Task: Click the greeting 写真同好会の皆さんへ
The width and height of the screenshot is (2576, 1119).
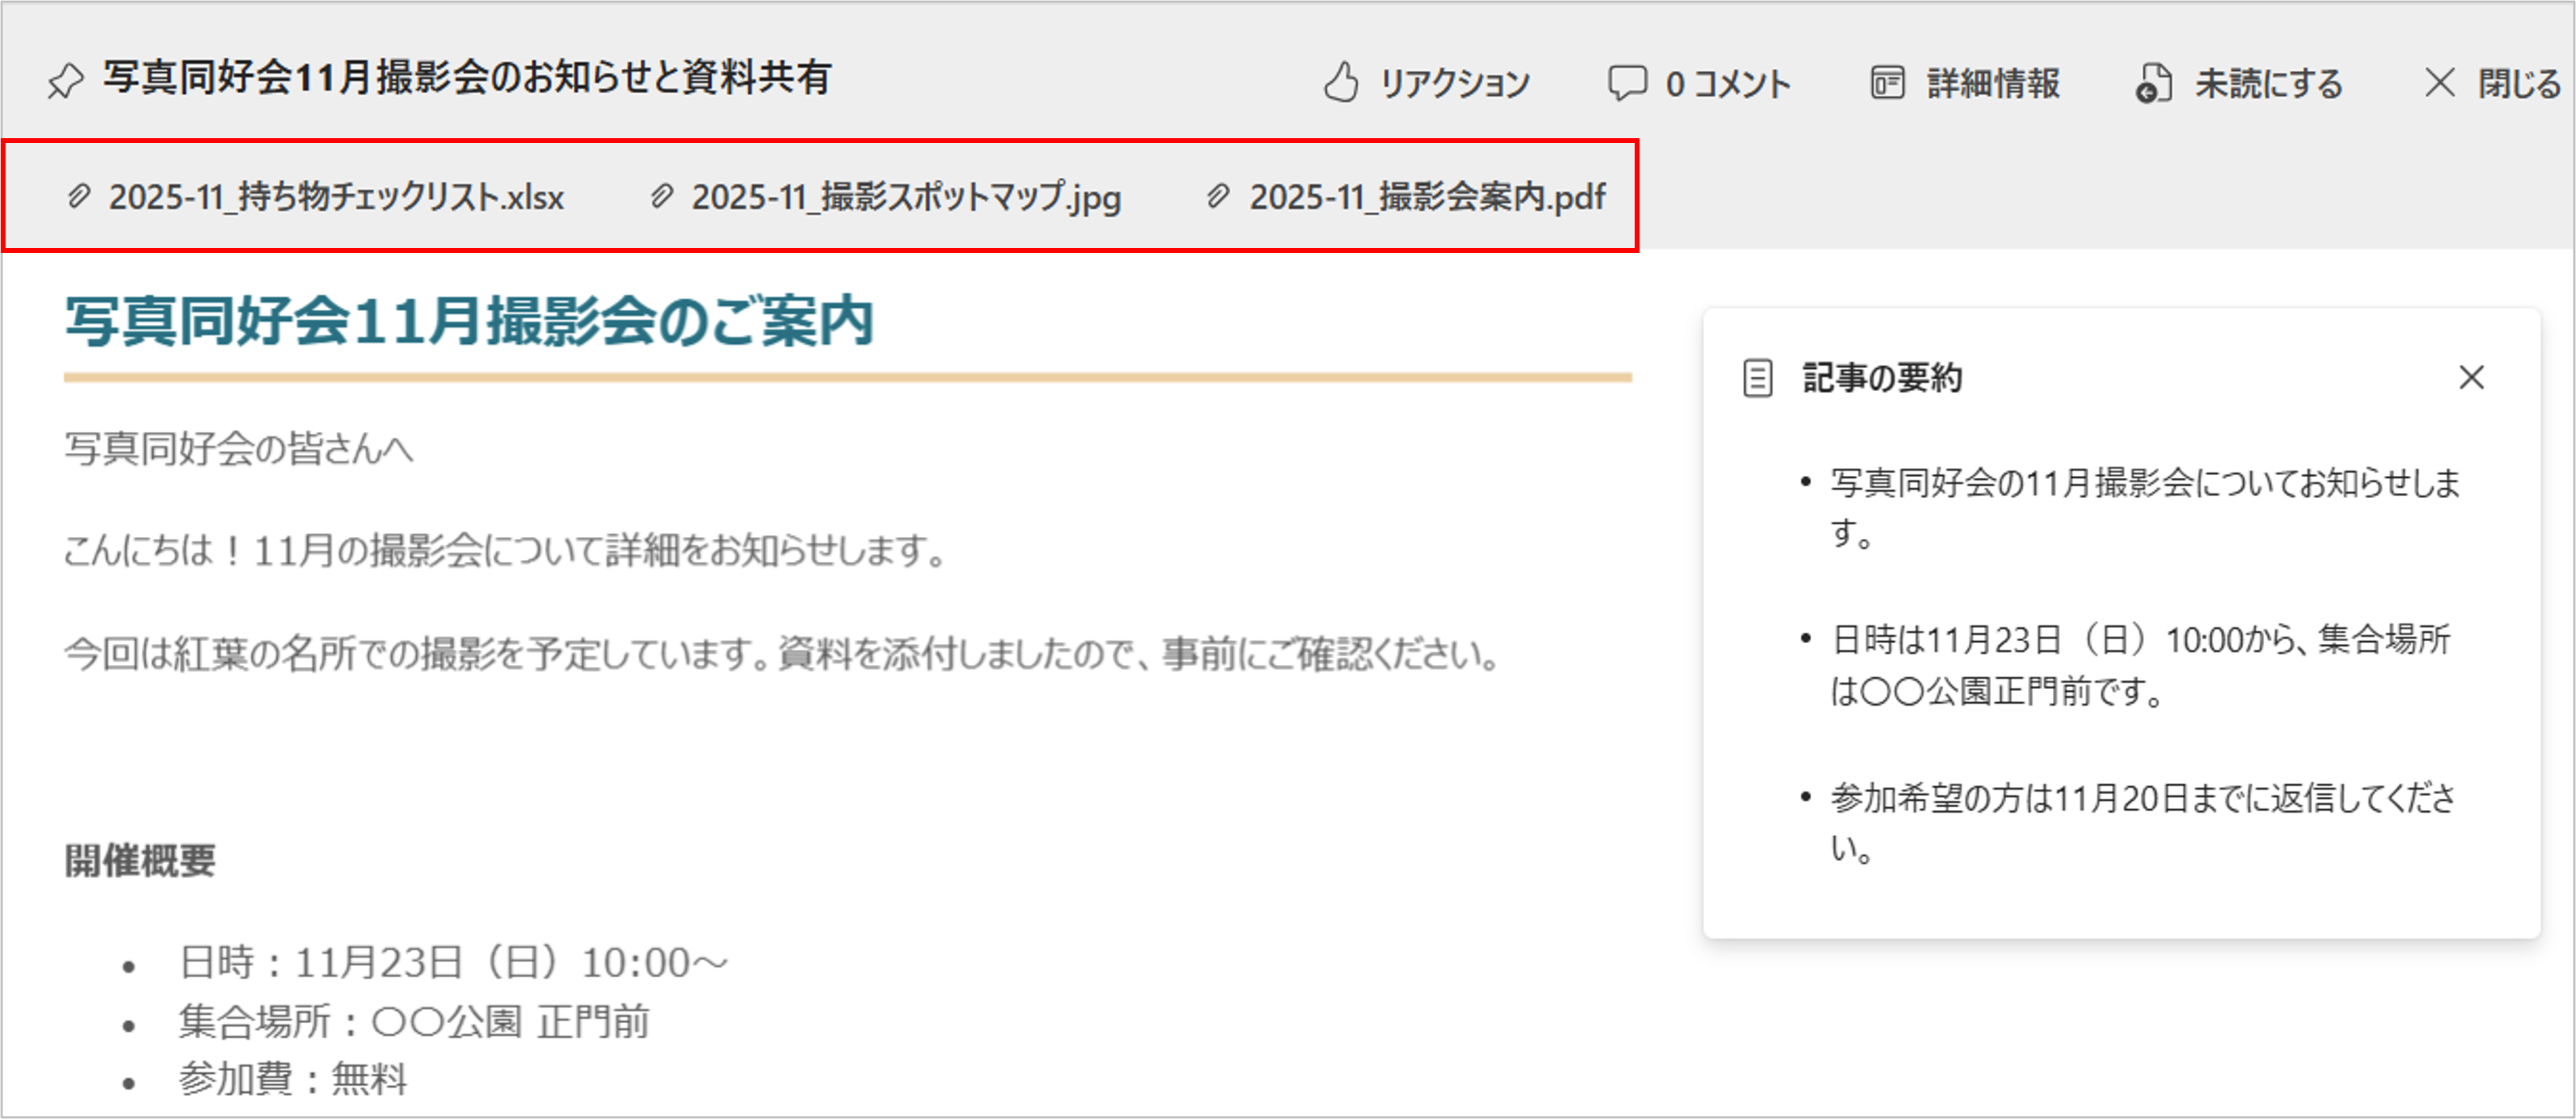Action: tap(239, 448)
